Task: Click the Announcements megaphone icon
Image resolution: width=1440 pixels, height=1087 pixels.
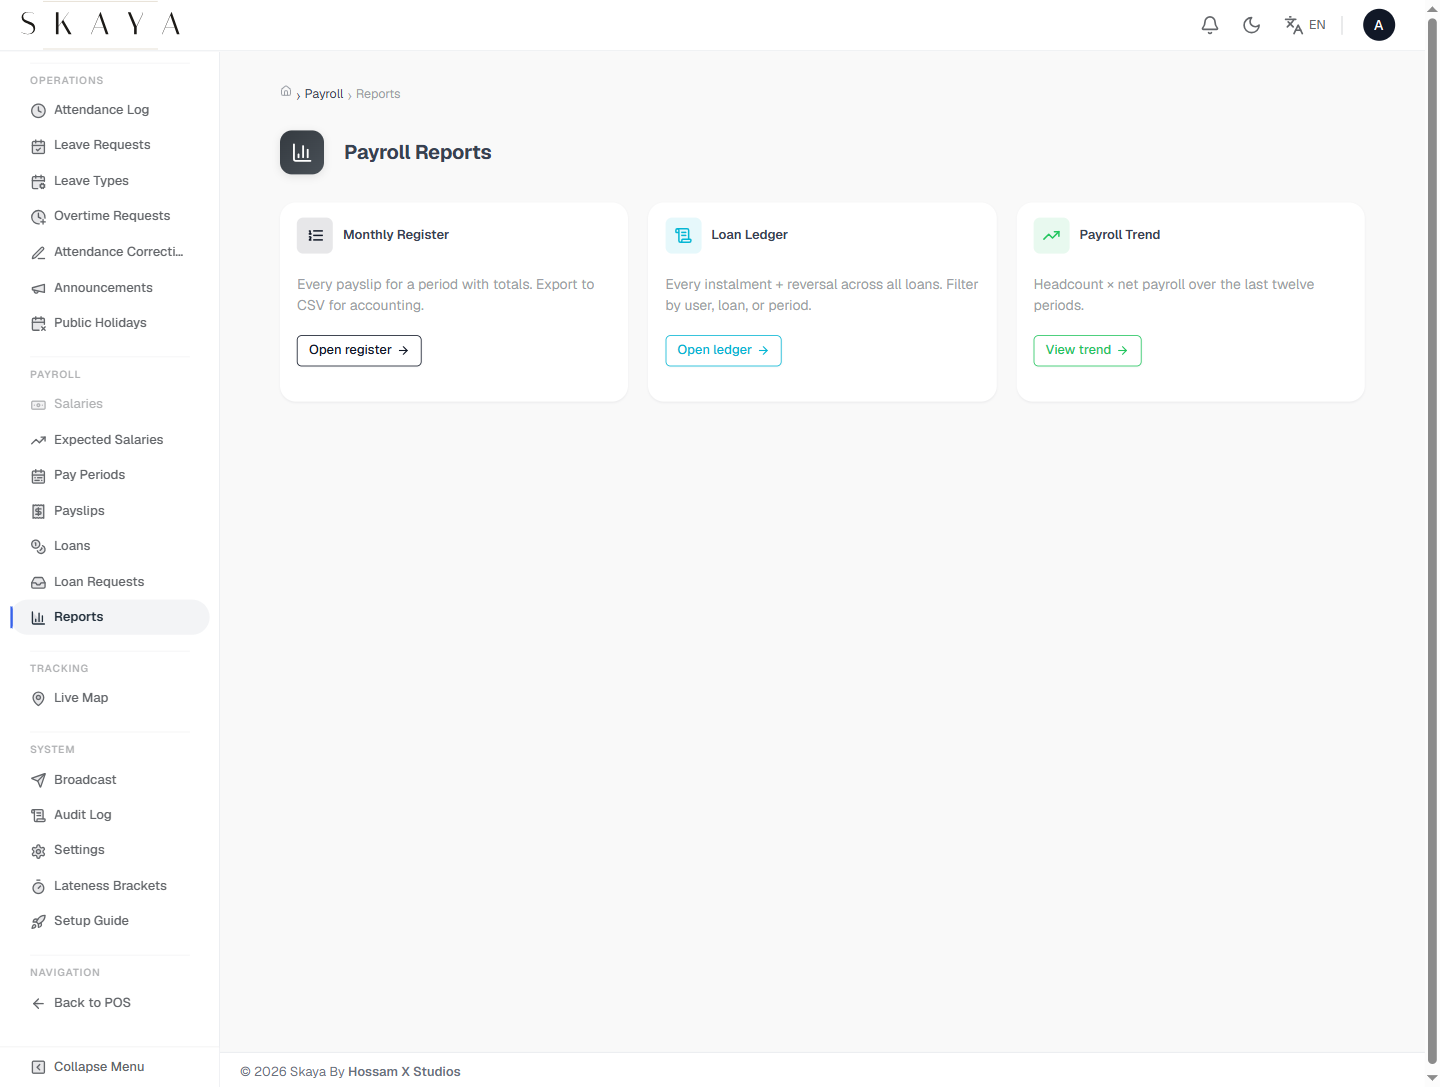Action: click(x=38, y=289)
